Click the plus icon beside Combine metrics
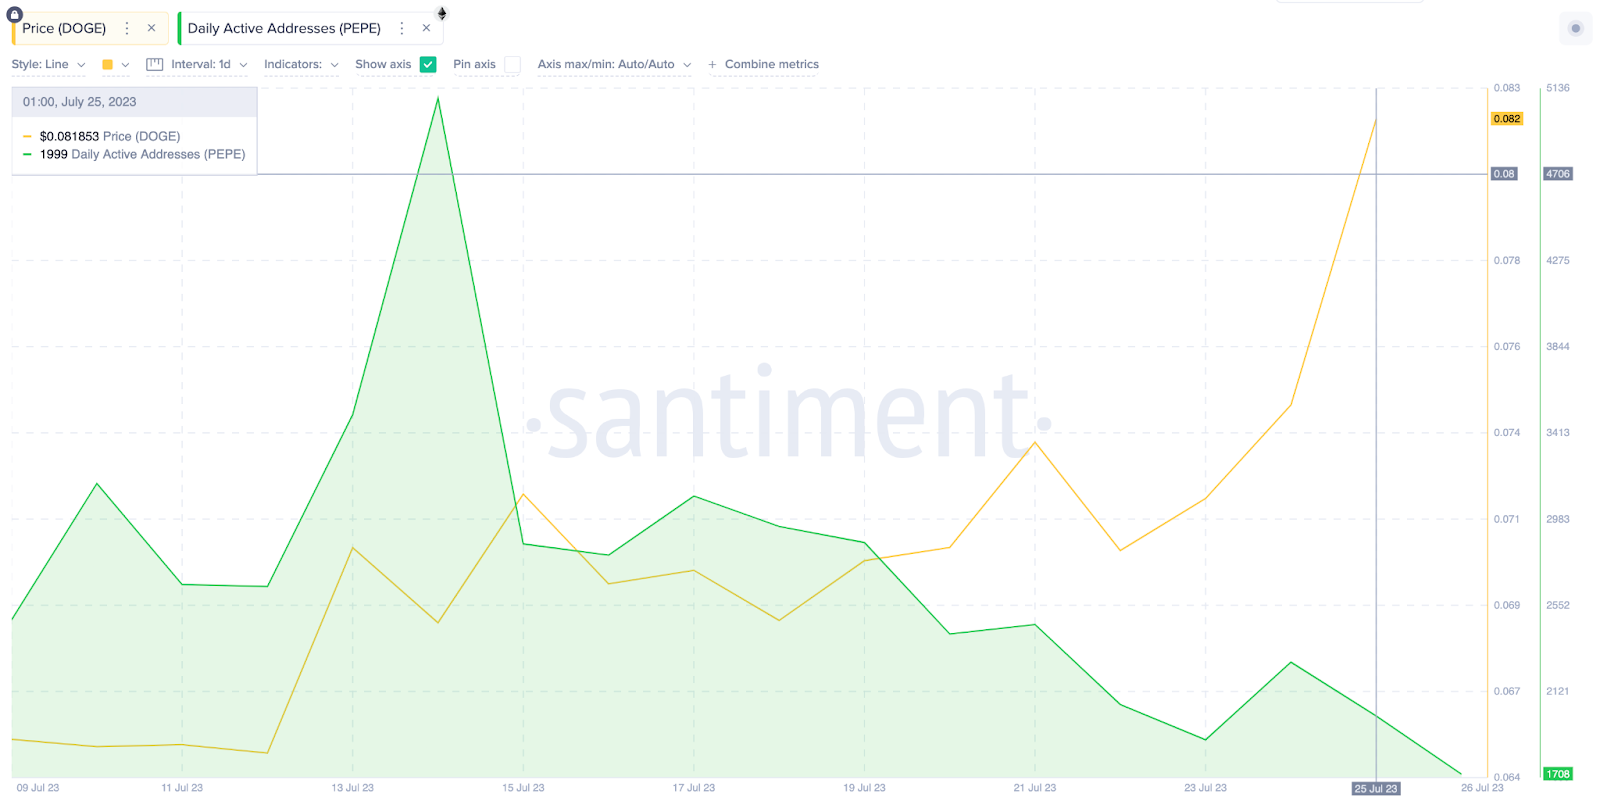Image resolution: width=1600 pixels, height=808 pixels. tap(712, 64)
